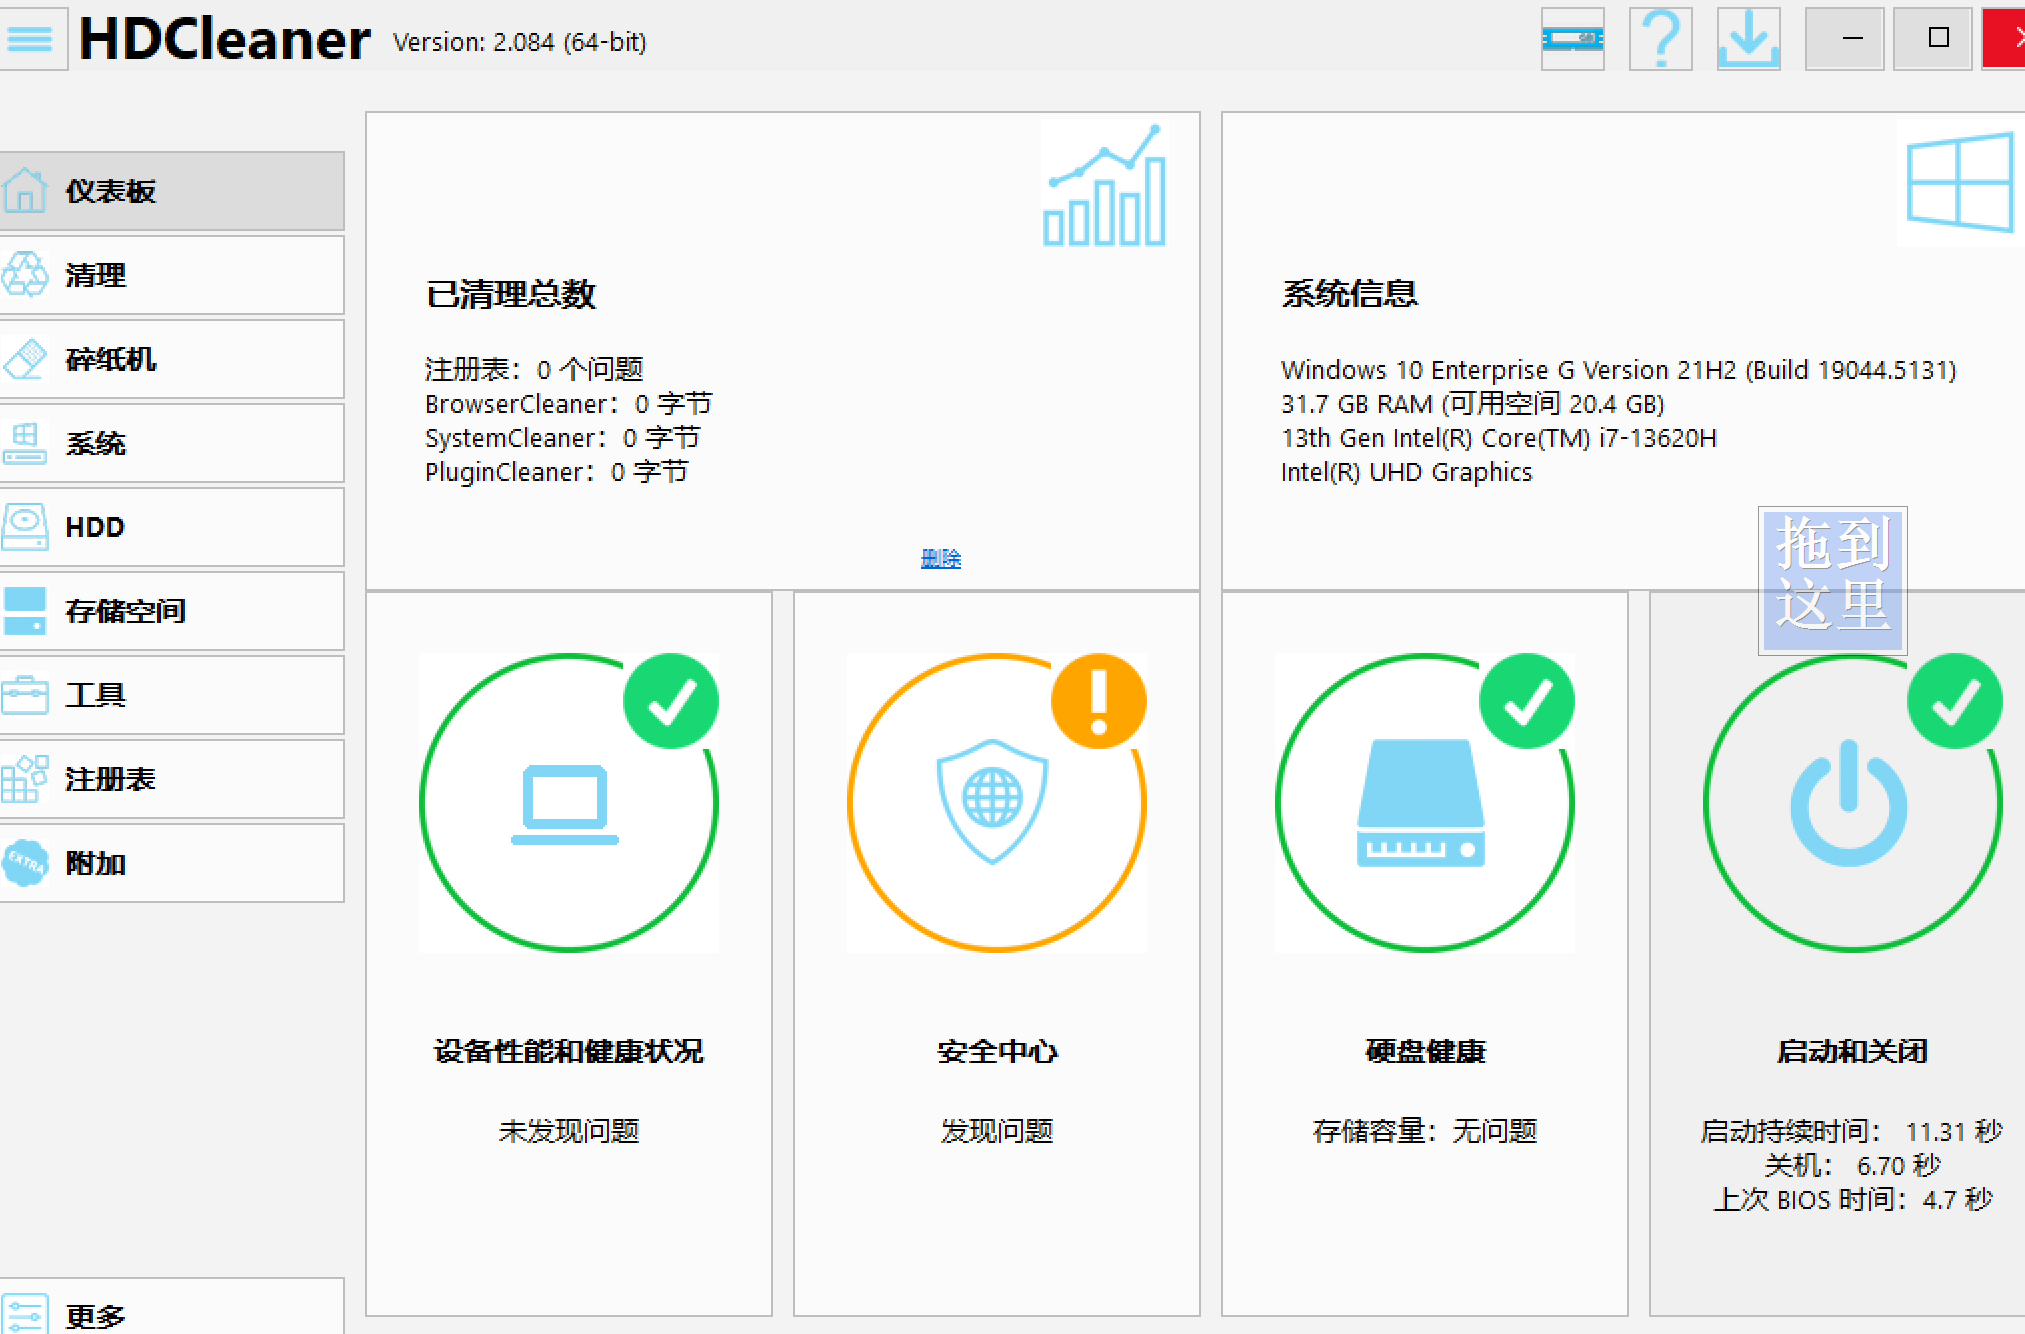
Task: Click the recycle icon beside 清理
Action: [24, 274]
